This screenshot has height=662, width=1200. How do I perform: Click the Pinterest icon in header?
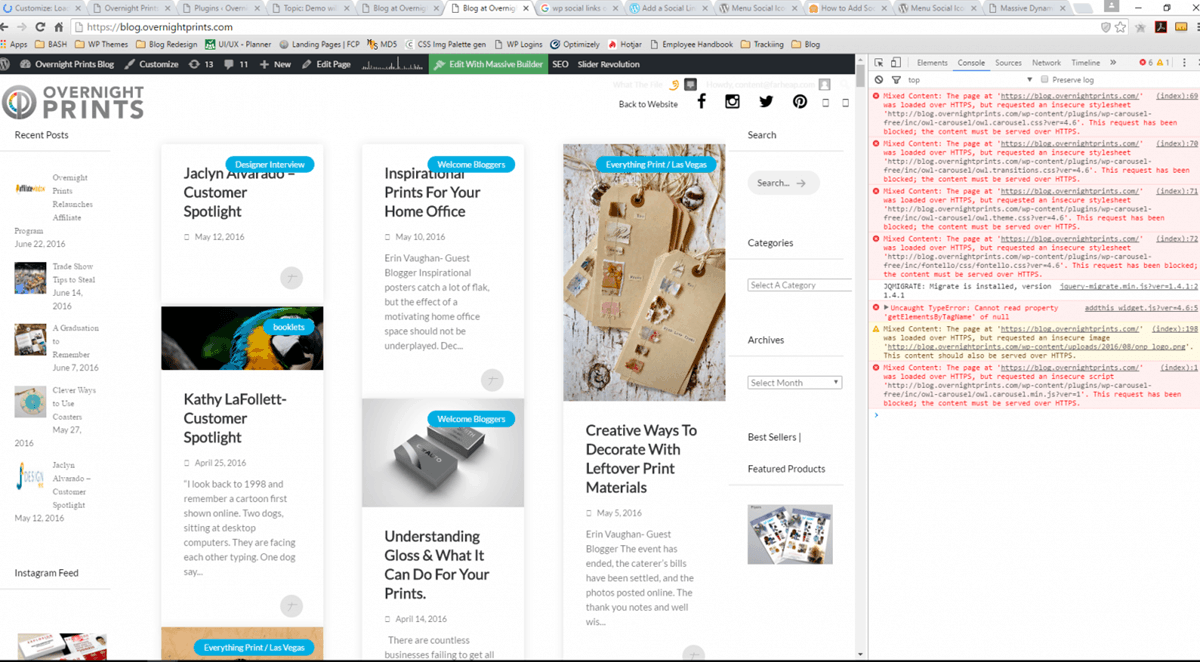800,102
